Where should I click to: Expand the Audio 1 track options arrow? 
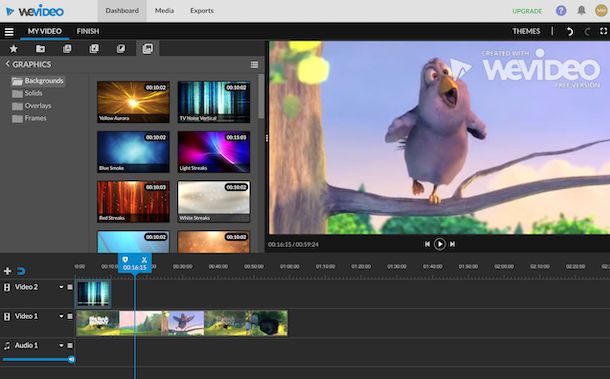coord(61,346)
